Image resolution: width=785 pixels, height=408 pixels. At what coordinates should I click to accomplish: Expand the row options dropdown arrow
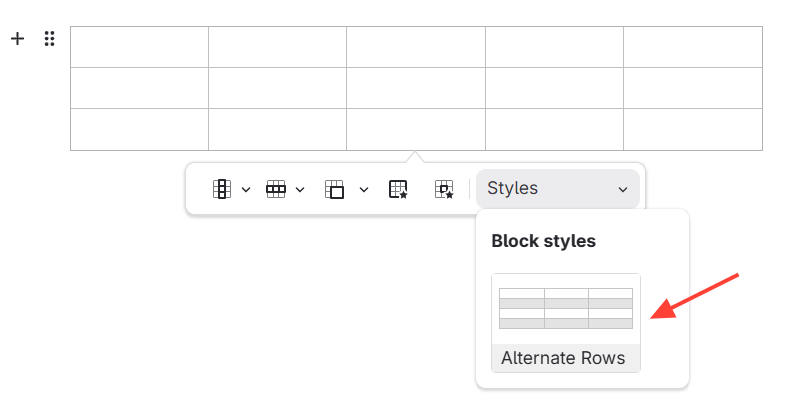(x=300, y=189)
